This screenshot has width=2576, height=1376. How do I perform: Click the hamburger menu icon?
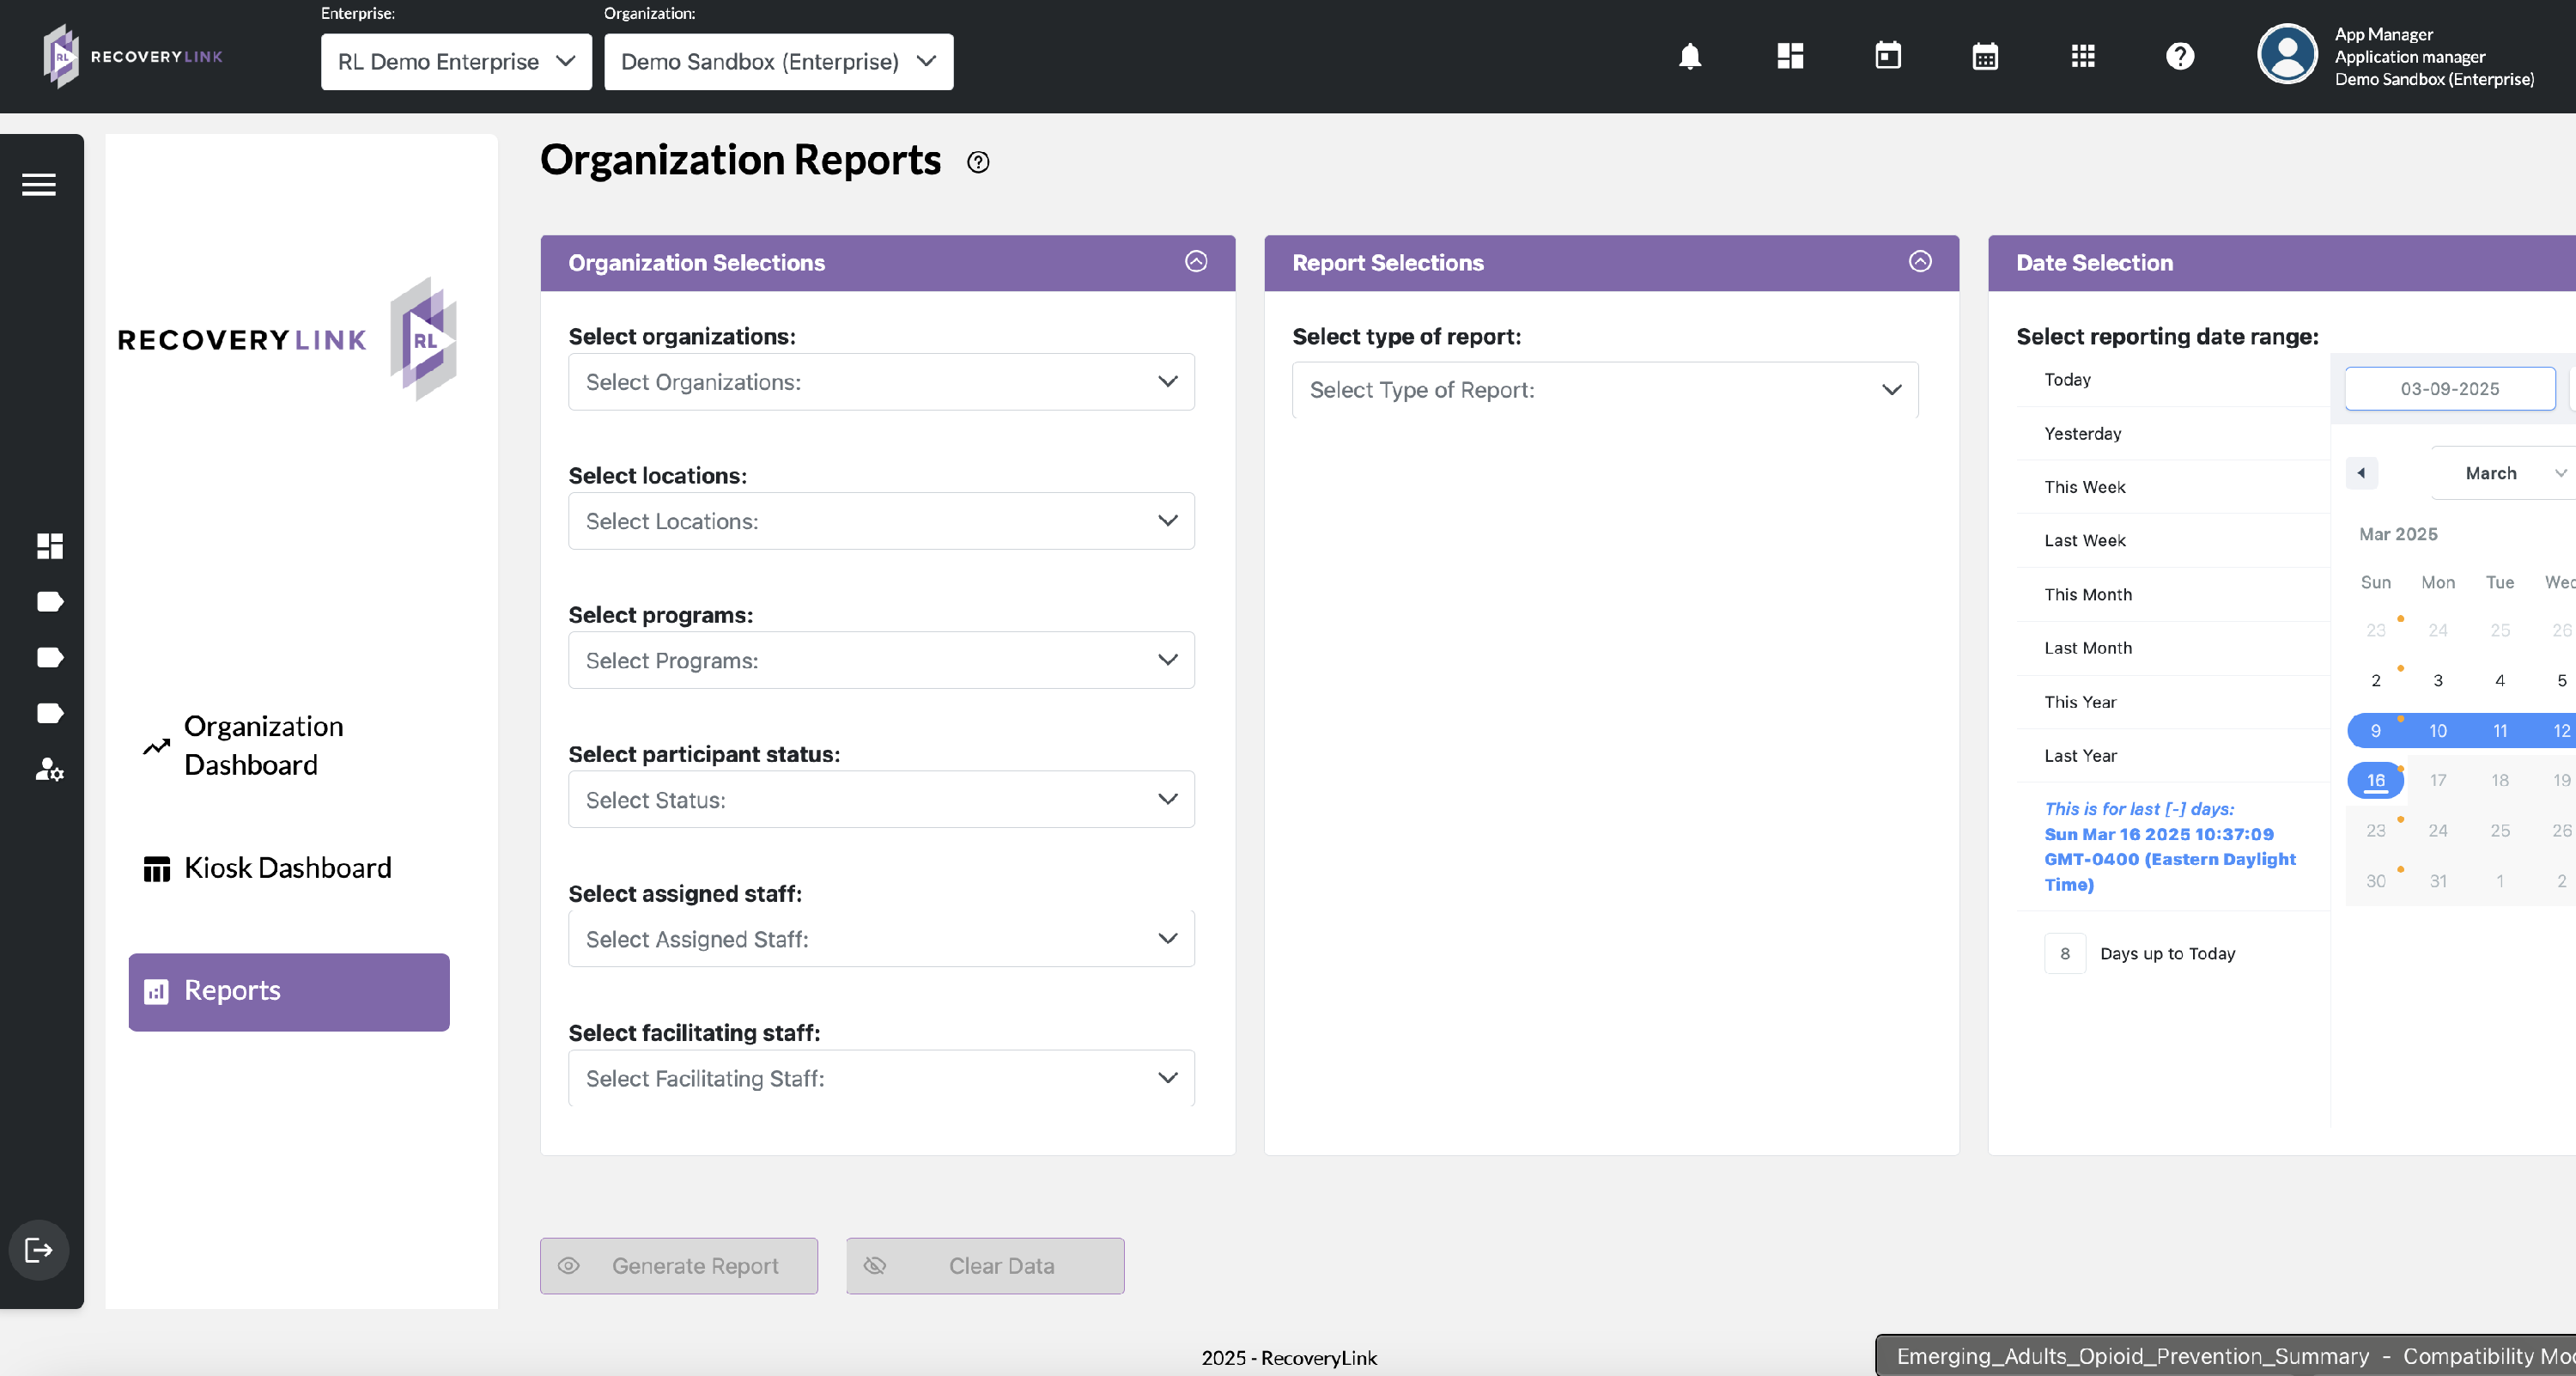coord(39,185)
